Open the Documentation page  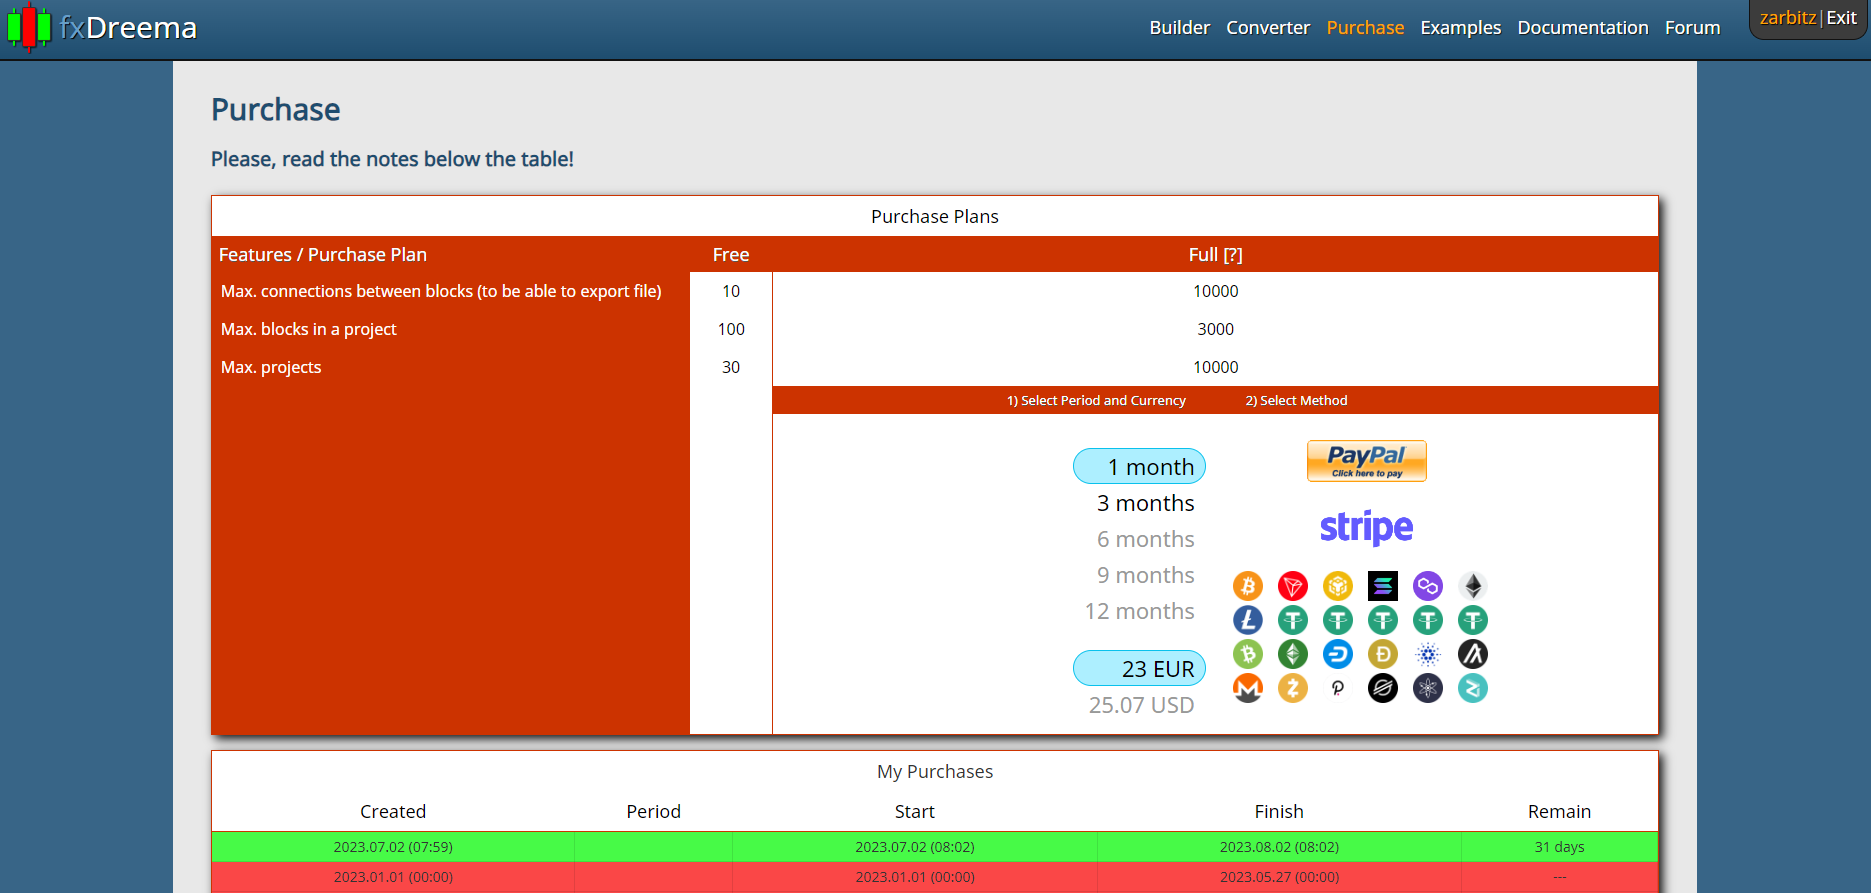[1582, 28]
